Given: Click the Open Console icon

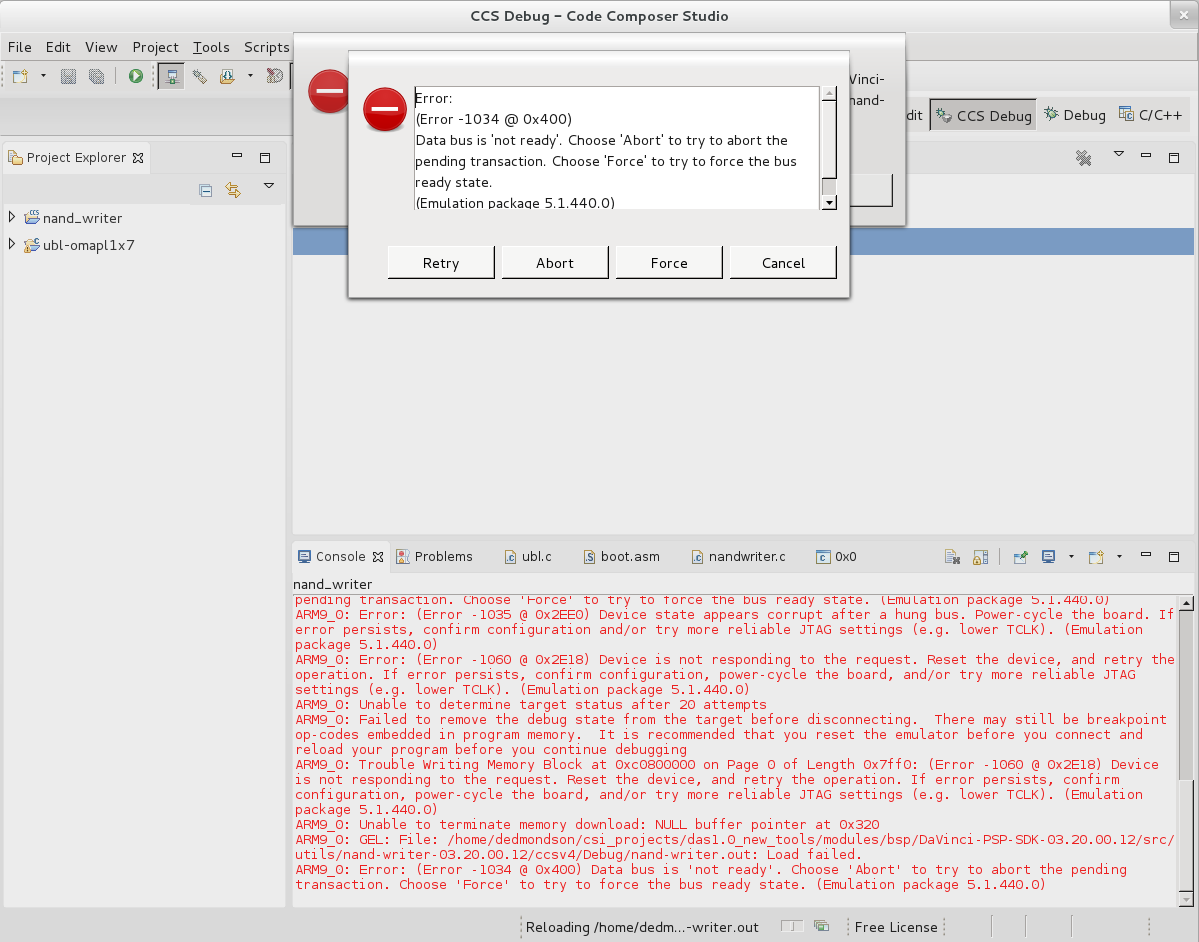Looking at the screenshot, I should pyautogui.click(x=1097, y=557).
